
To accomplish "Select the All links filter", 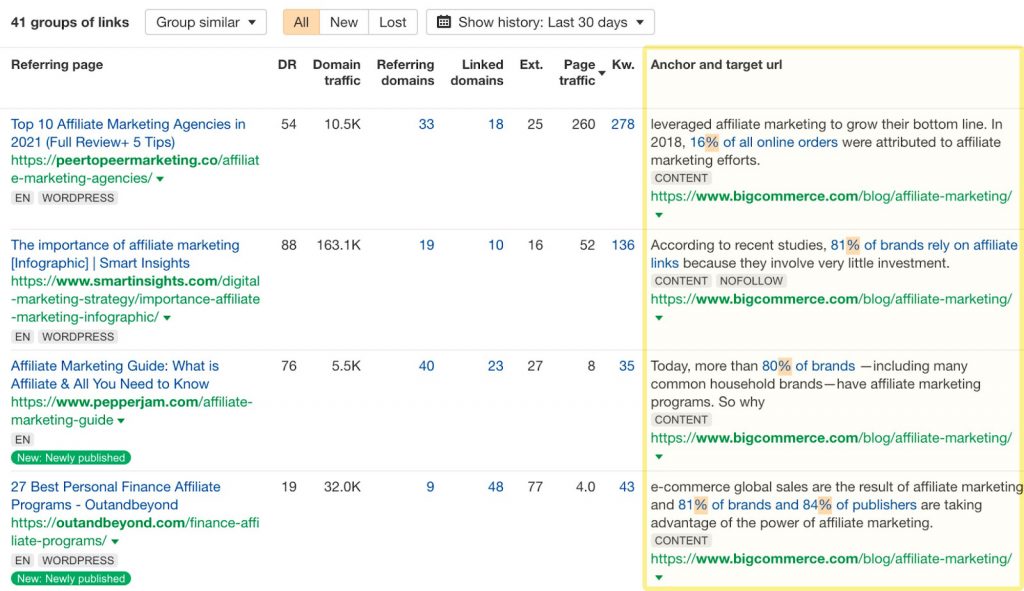I will (301, 22).
